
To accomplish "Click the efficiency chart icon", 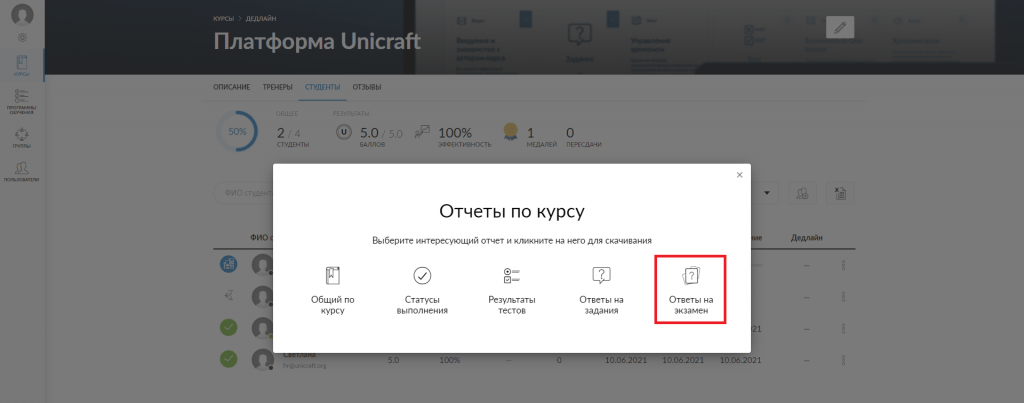I will [x=423, y=131].
